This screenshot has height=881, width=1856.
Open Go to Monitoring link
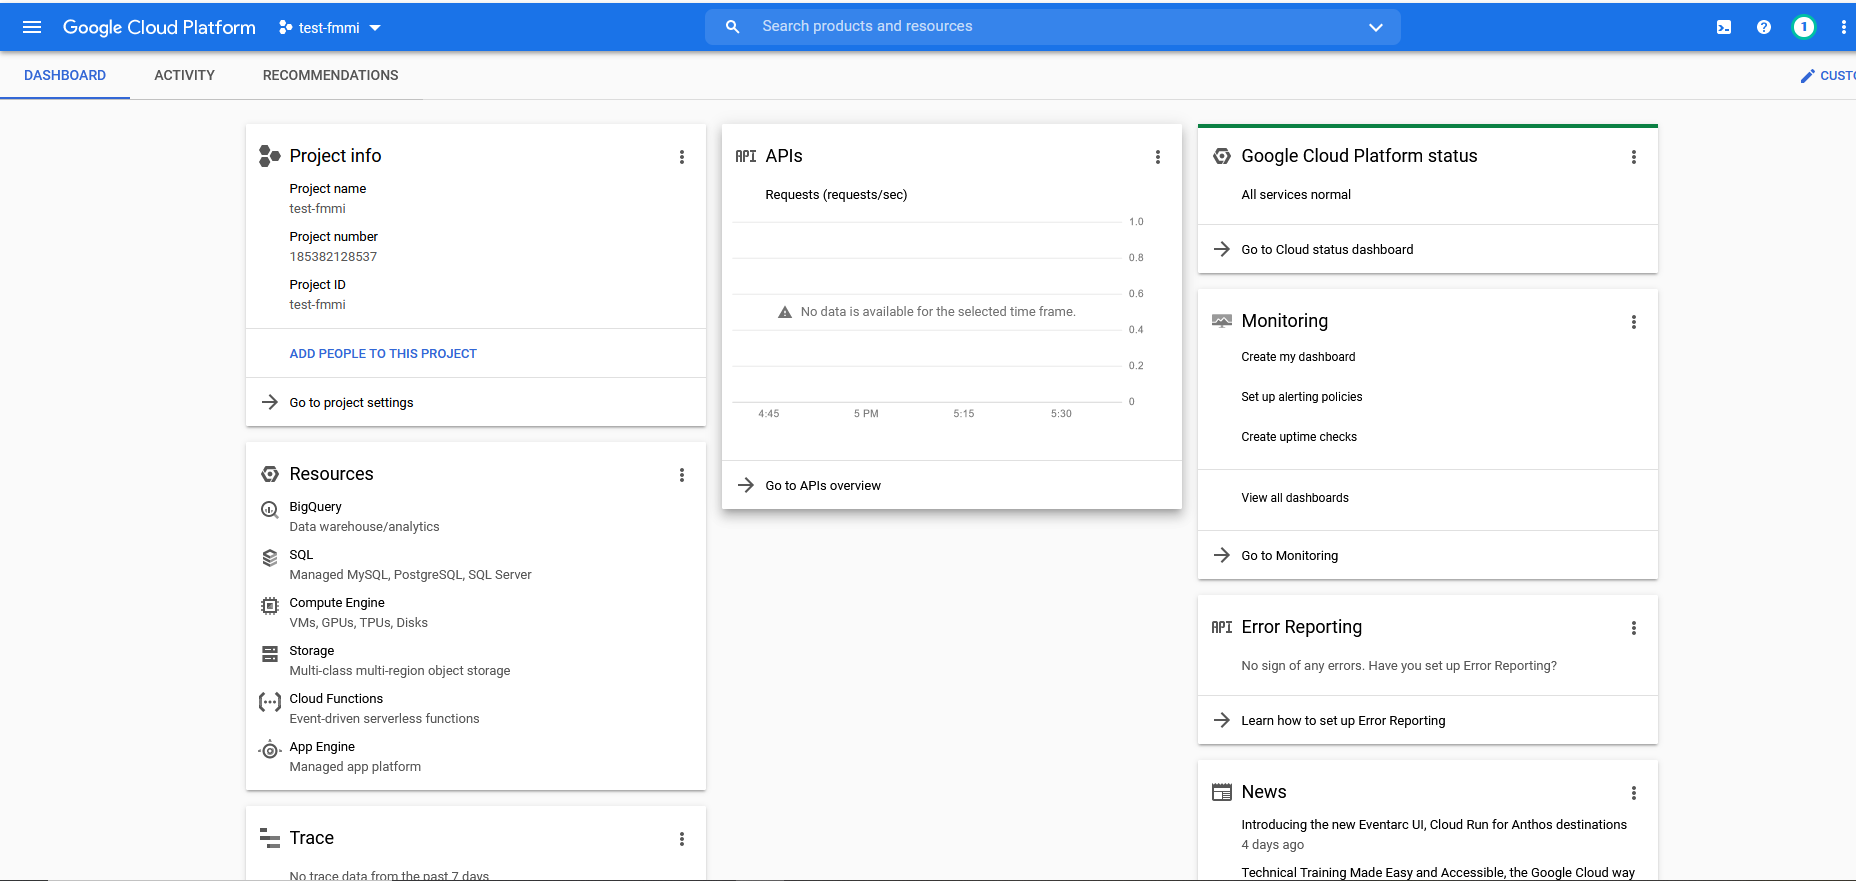coord(1289,556)
